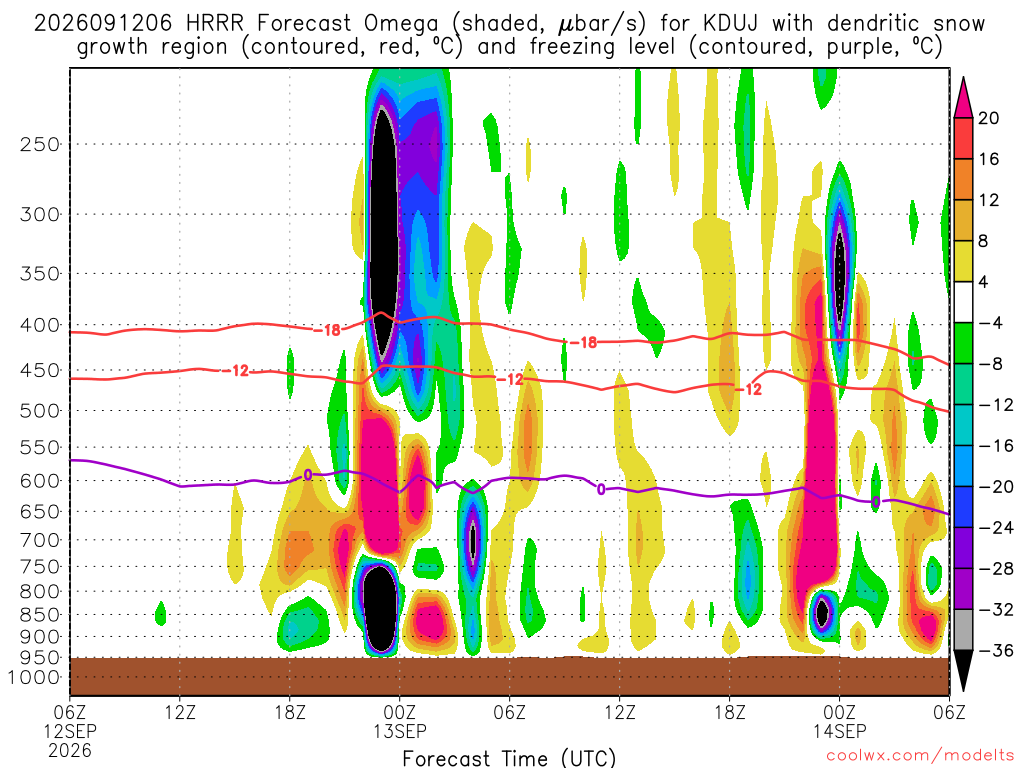This screenshot has height=768, width=1024.
Task: Click the yellow 4 to 8 colorbar swatch
Action: coord(963,261)
